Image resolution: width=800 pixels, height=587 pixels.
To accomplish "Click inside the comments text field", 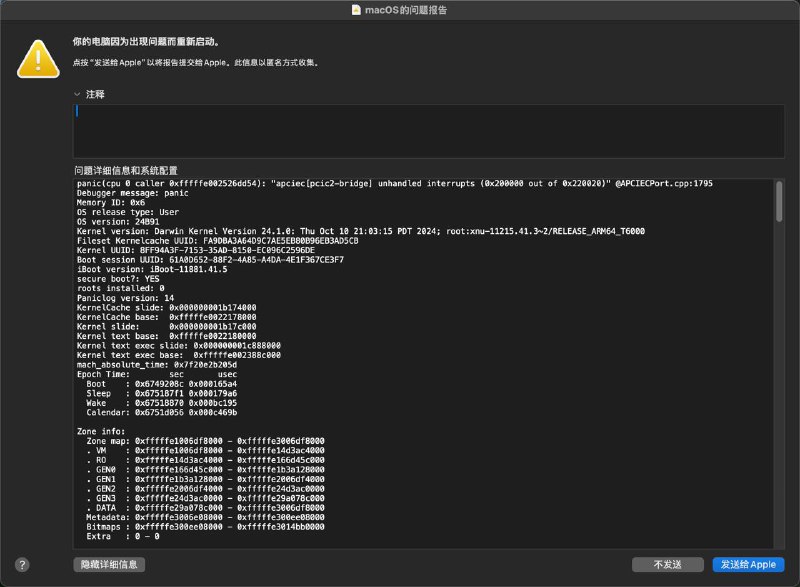I will pyautogui.click(x=429, y=131).
